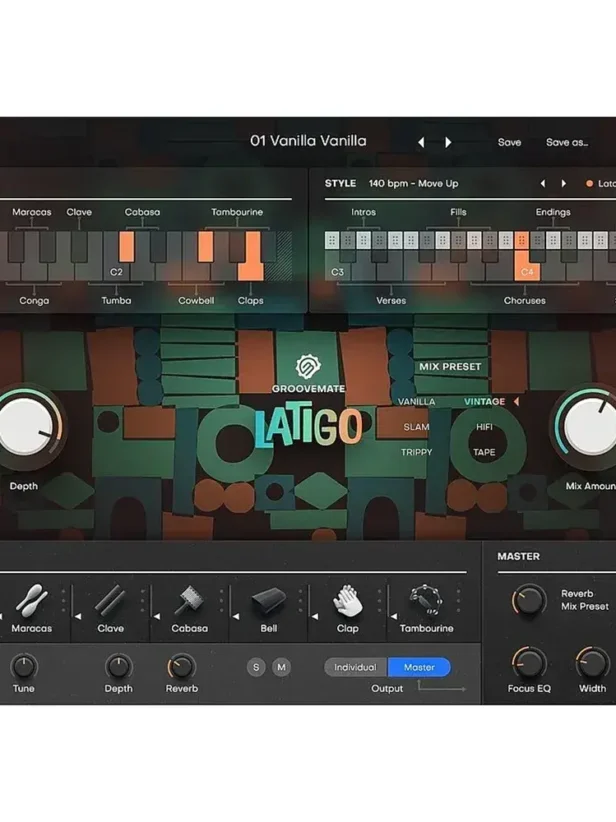Click the C2 piano key
Image resolution: width=616 pixels, height=822 pixels.
pyautogui.click(x=116, y=272)
